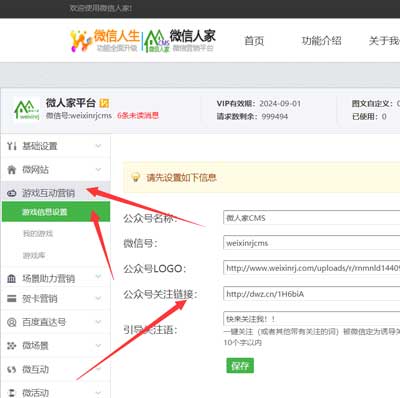Open the 首页 navigation item
This screenshot has width=400, height=398.
254,41
